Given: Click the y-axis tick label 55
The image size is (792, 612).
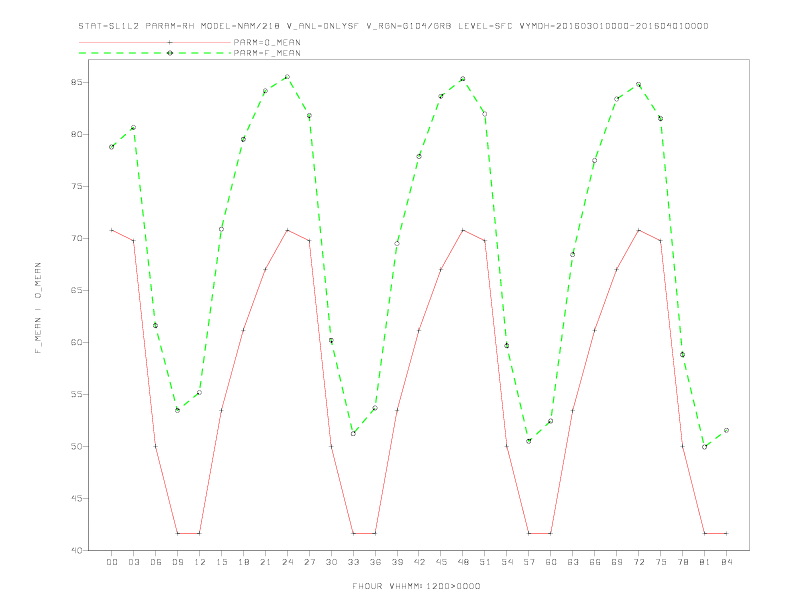Looking at the screenshot, I should 77,394.
